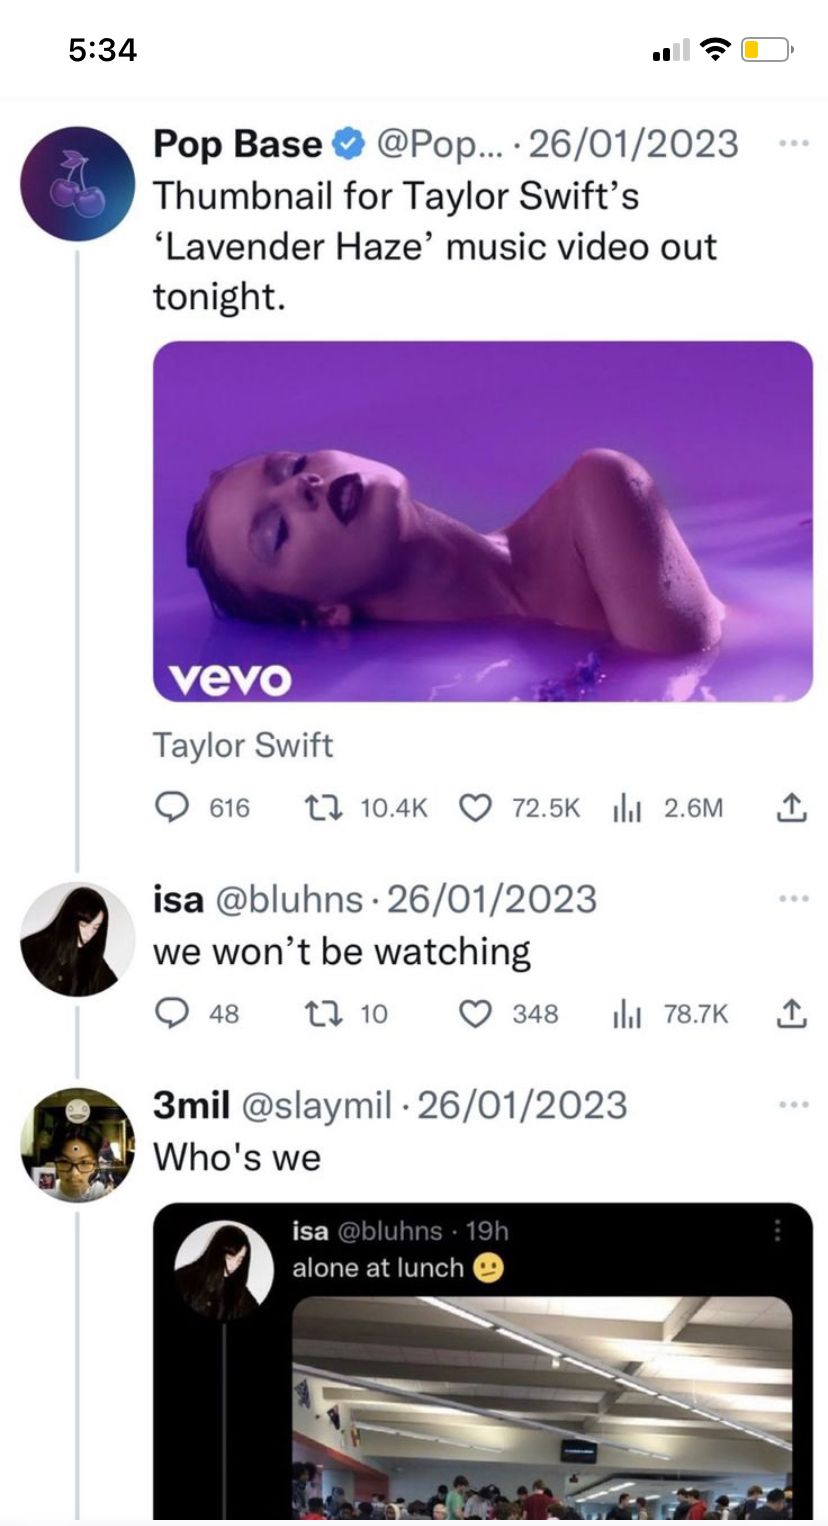Viewport: 828px width, 1526px height.
Task: Retweet isa's "we won't be watching" reply
Action: (x=318, y=1014)
